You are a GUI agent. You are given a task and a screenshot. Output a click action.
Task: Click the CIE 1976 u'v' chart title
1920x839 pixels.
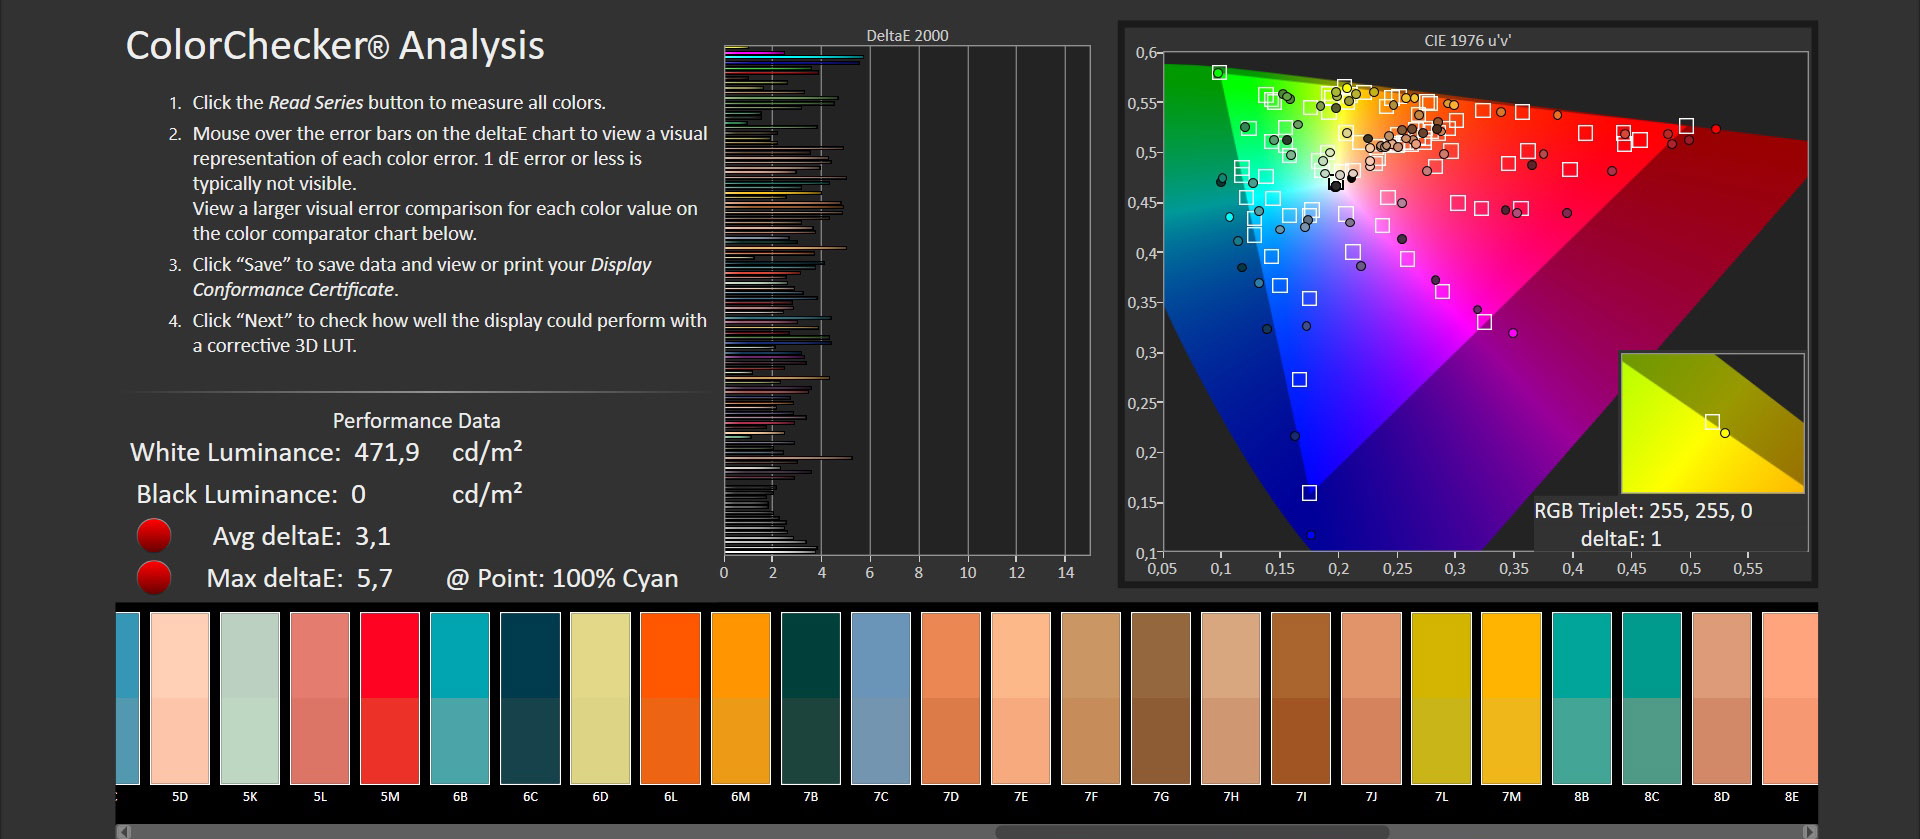coord(1467,40)
